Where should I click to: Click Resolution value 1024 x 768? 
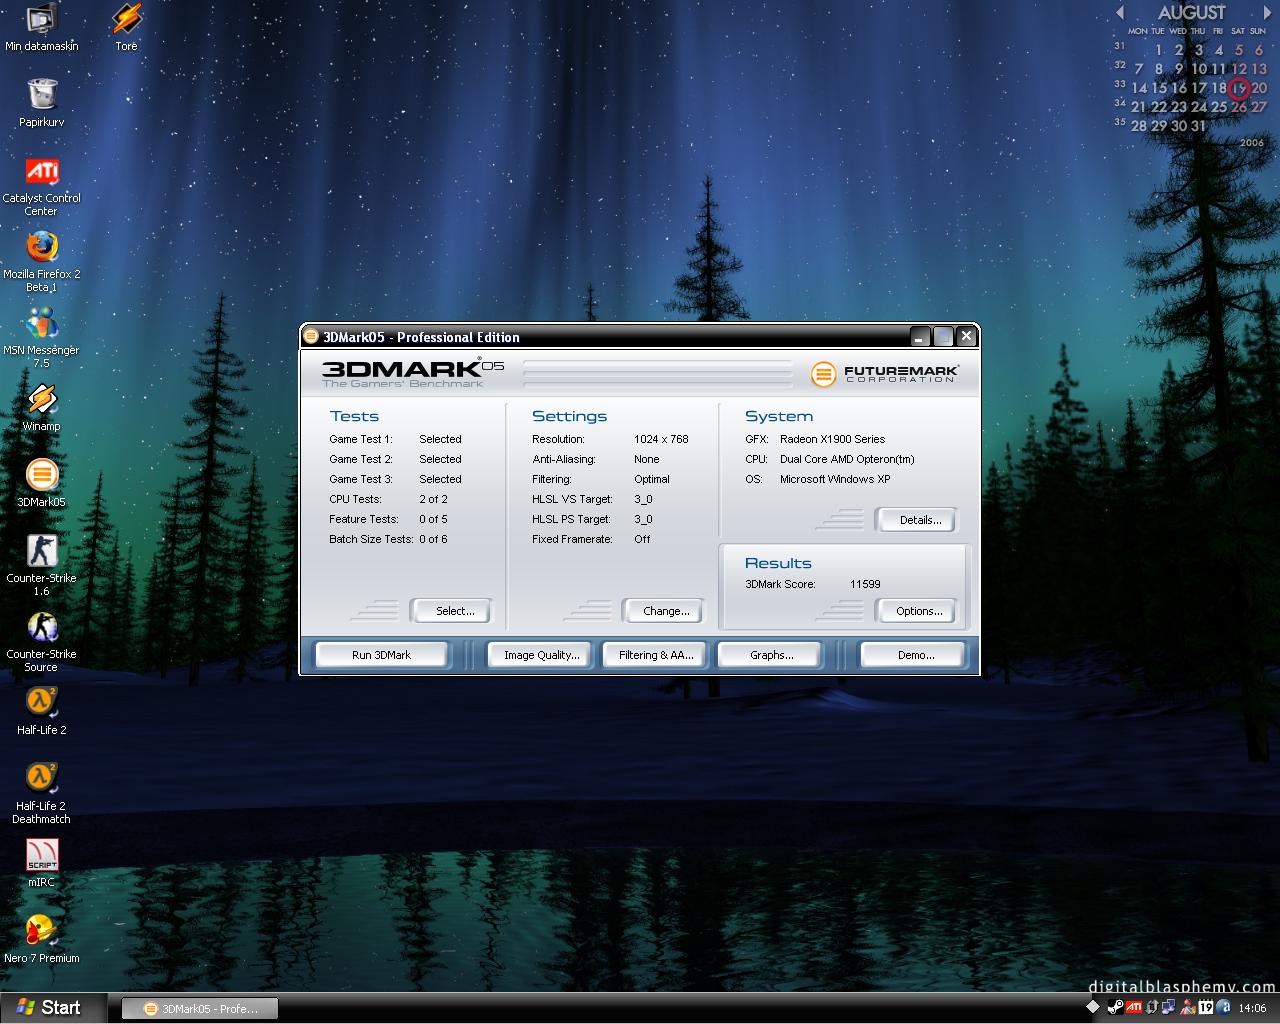(661, 439)
